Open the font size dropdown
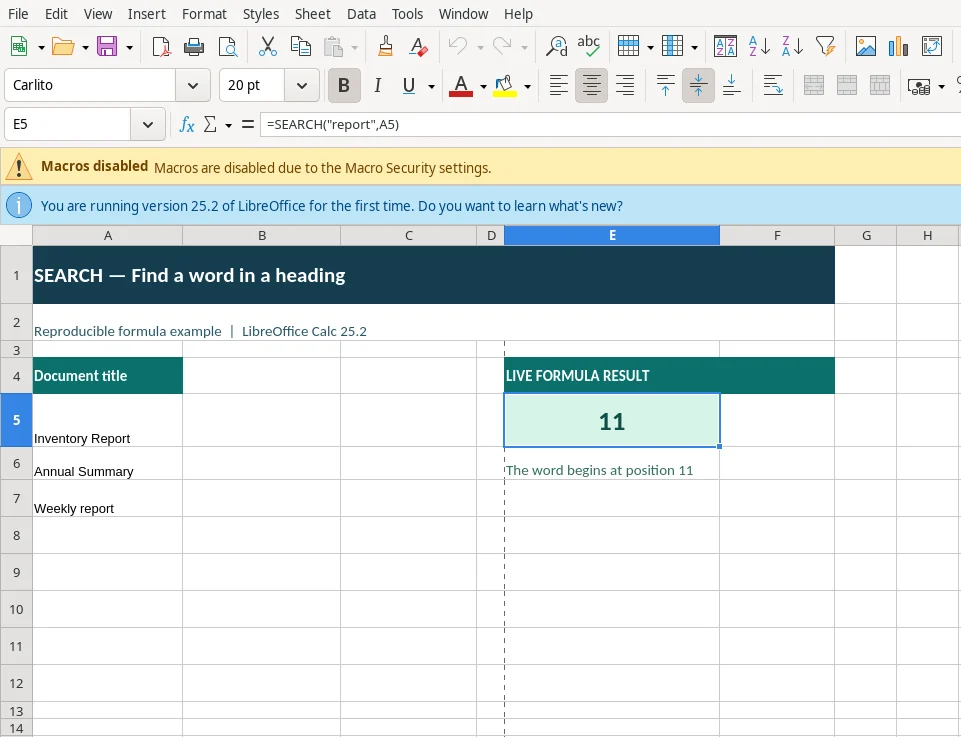This screenshot has width=961, height=737. [x=302, y=86]
